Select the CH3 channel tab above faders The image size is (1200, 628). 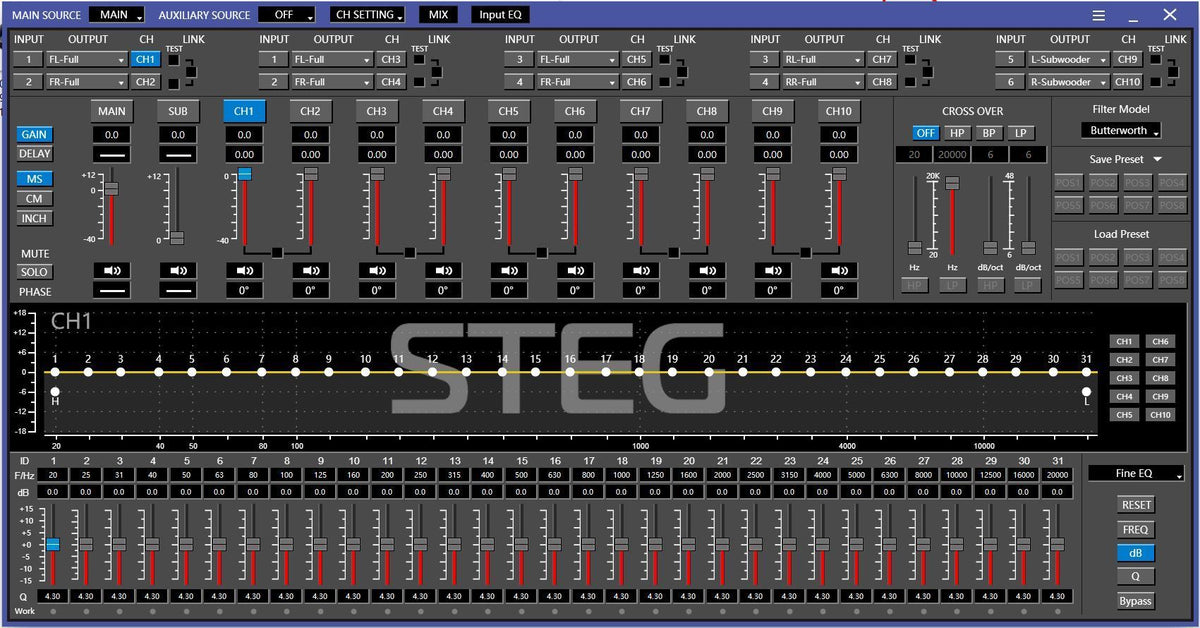pos(376,111)
